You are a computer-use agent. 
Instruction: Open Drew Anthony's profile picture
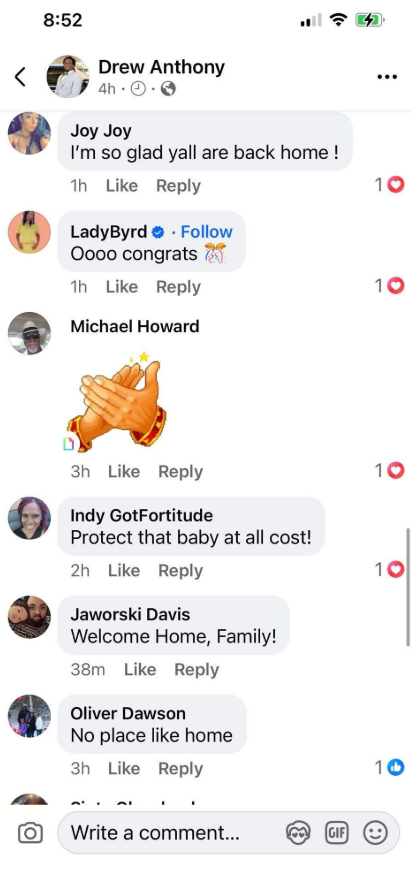point(68,77)
